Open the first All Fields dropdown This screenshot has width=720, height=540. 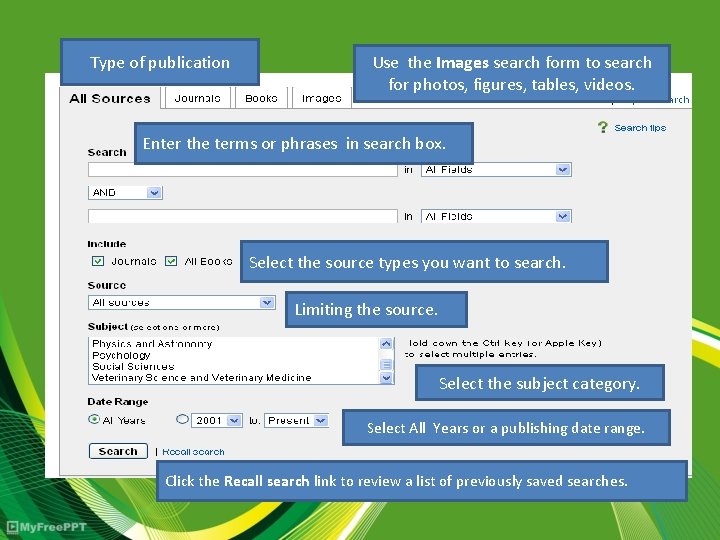pos(496,169)
